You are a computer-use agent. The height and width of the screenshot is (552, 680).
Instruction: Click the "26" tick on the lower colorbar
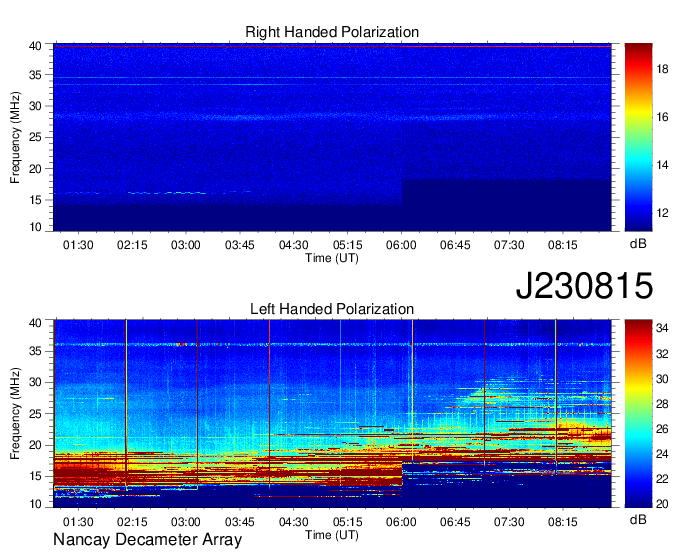(x=663, y=429)
